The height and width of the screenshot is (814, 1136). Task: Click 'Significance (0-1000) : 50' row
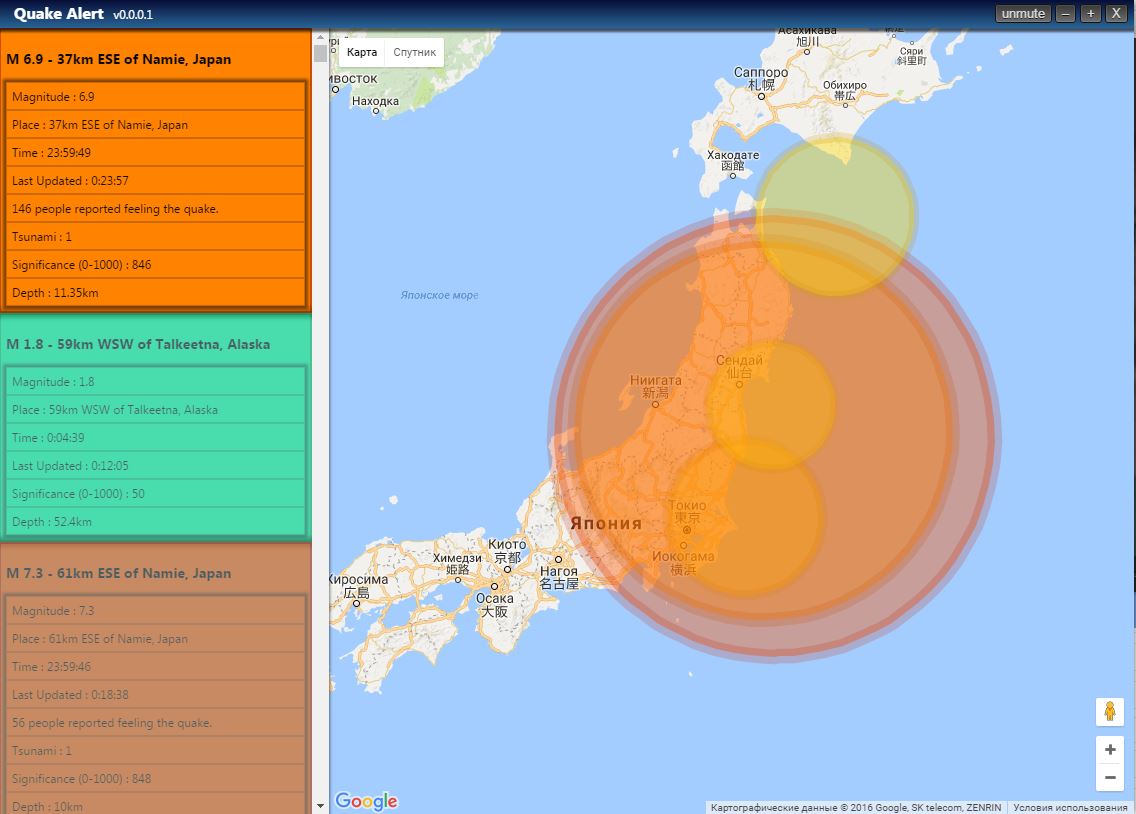pyautogui.click(x=155, y=494)
